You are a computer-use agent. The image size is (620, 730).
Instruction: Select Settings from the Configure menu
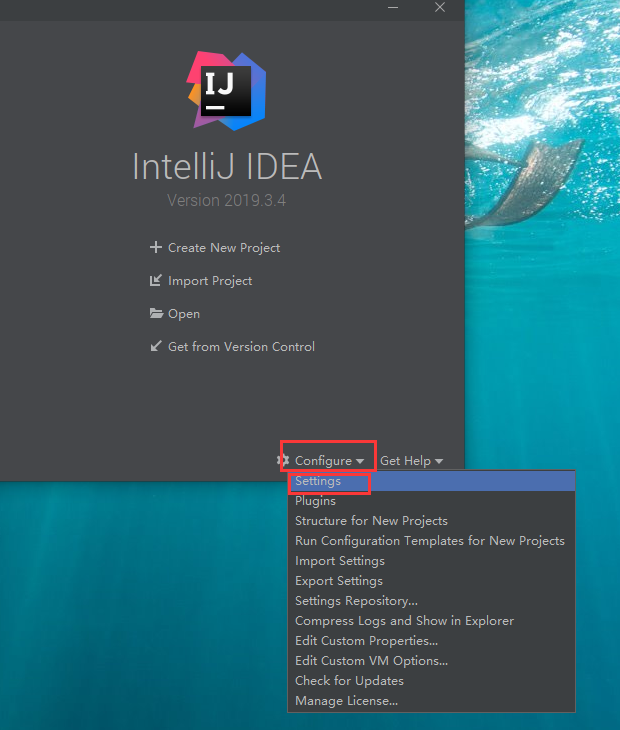tap(431, 481)
